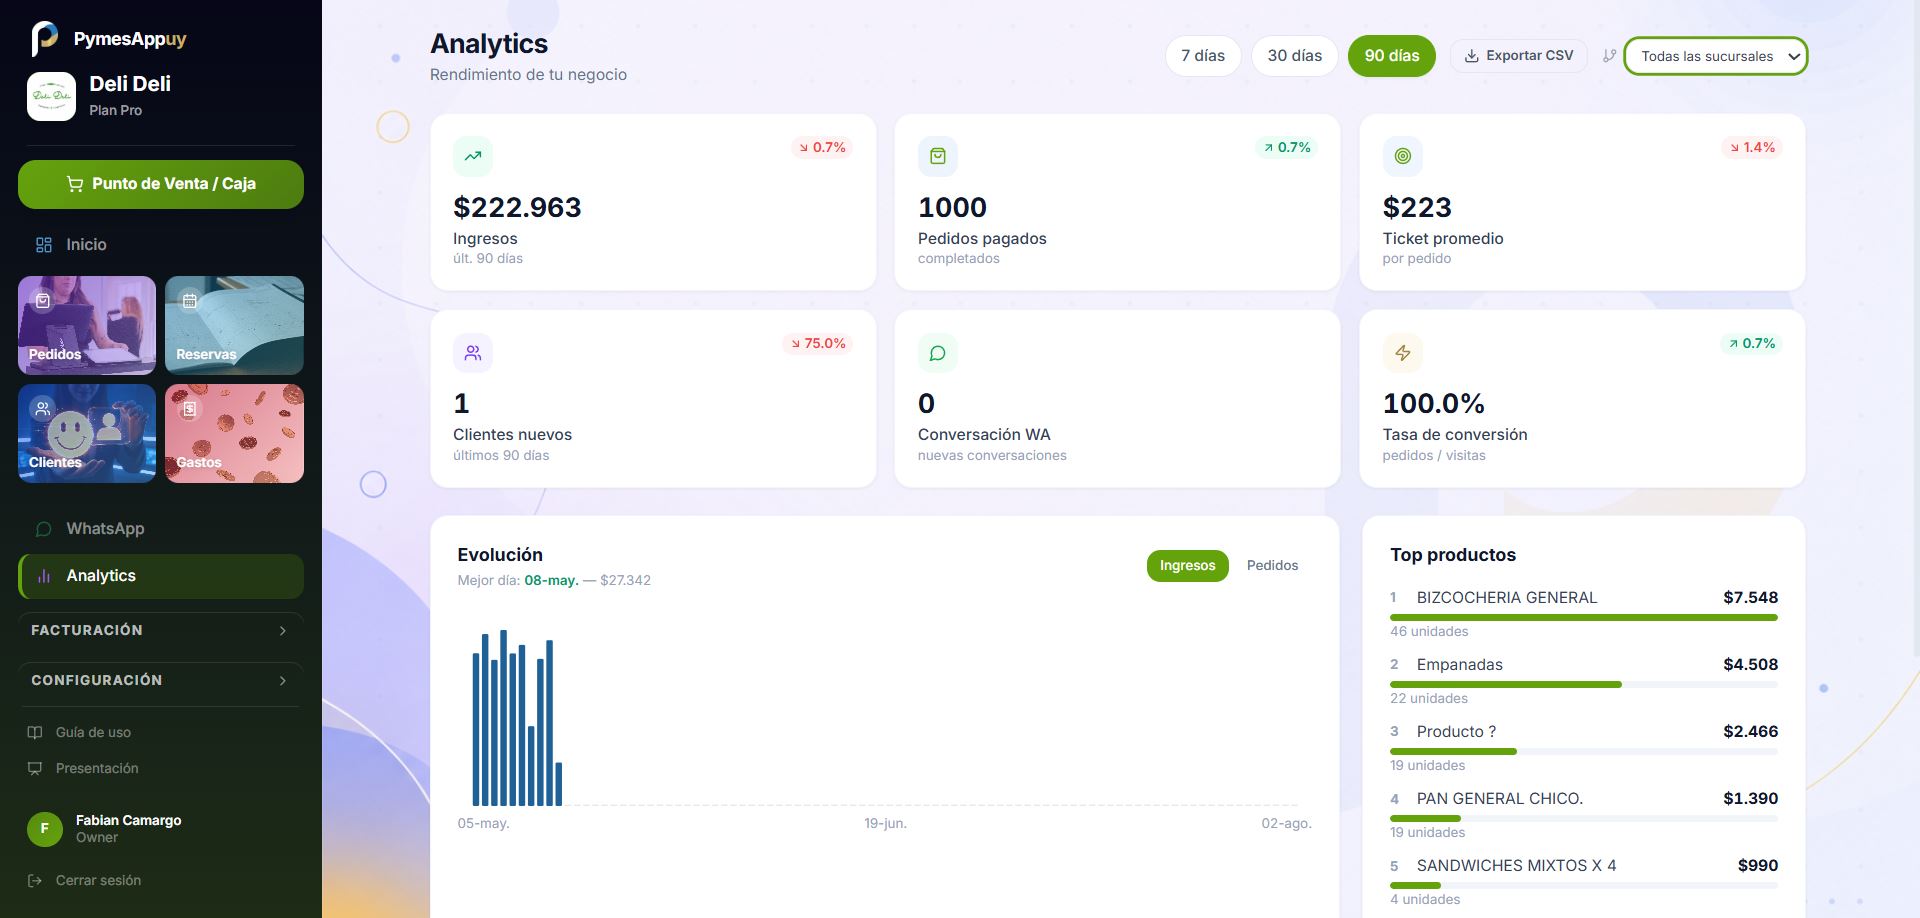Click the Clientes nuevos people icon
This screenshot has width=1920, height=918.
[x=473, y=353]
